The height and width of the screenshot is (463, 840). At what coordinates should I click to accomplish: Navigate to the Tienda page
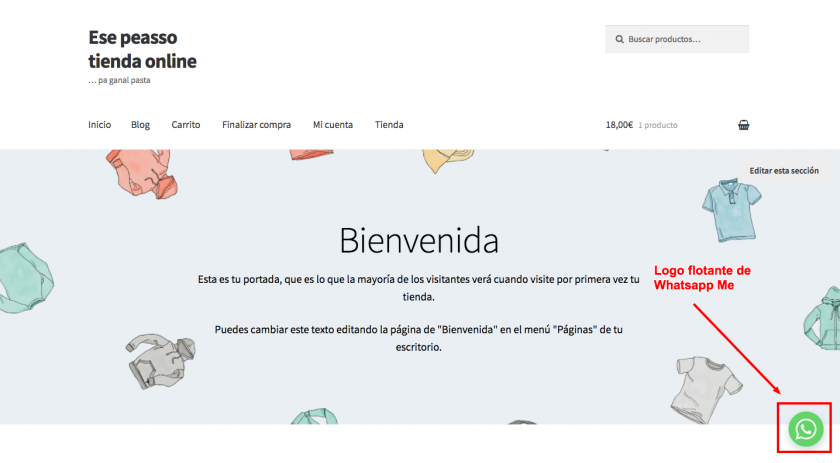click(x=389, y=125)
